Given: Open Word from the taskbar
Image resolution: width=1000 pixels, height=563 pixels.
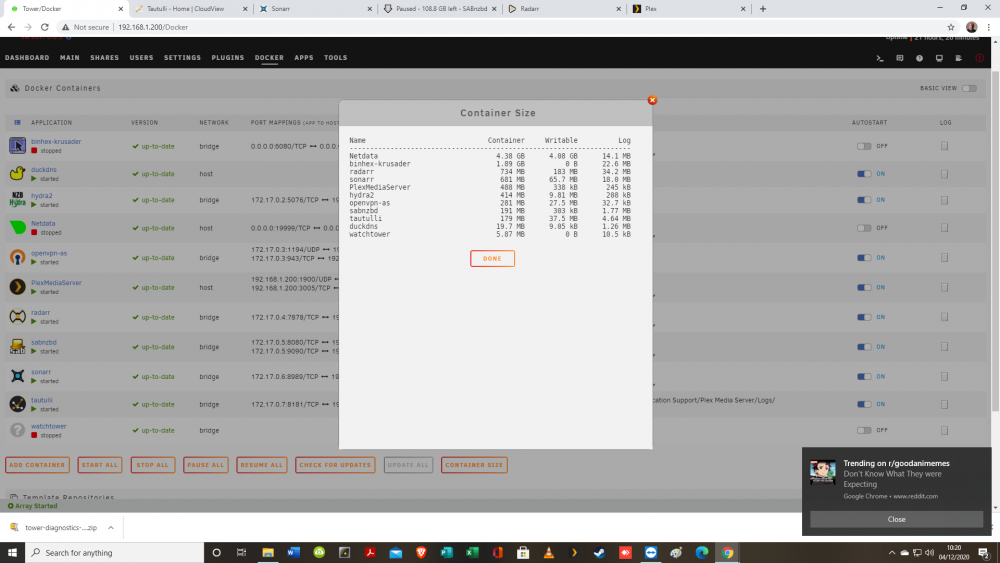Looking at the screenshot, I should (x=293, y=552).
